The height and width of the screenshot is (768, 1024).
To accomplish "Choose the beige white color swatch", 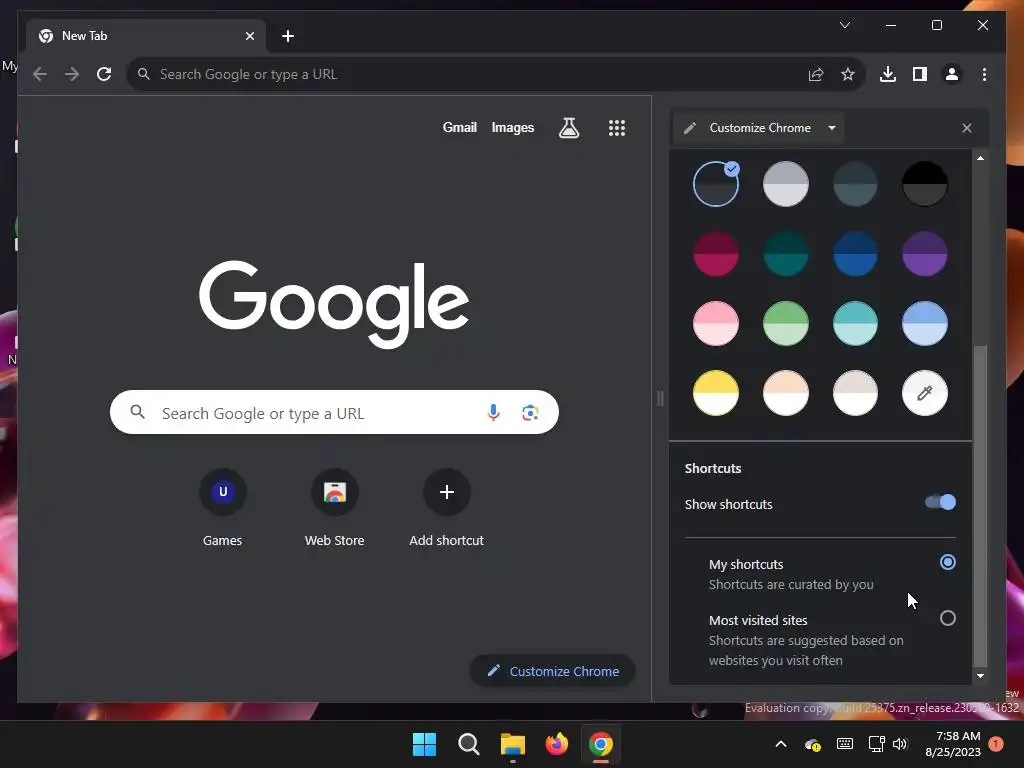I will 855,393.
